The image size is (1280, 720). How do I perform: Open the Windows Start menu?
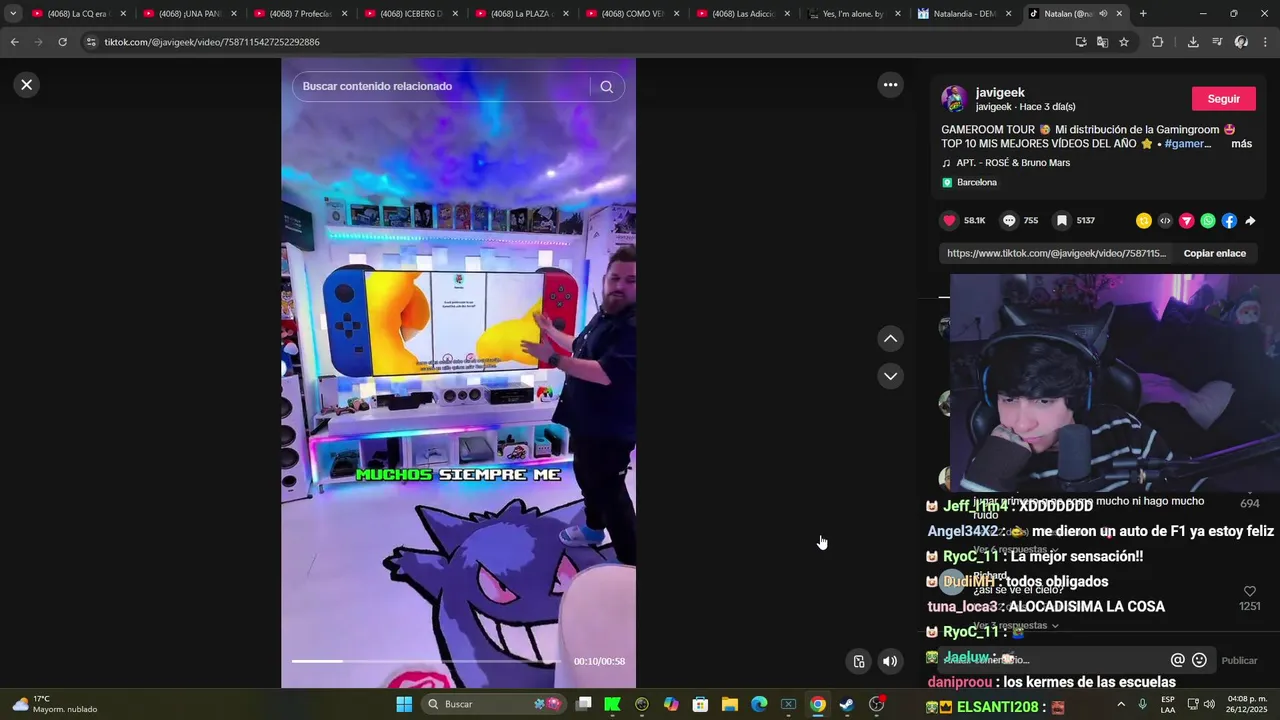(404, 704)
